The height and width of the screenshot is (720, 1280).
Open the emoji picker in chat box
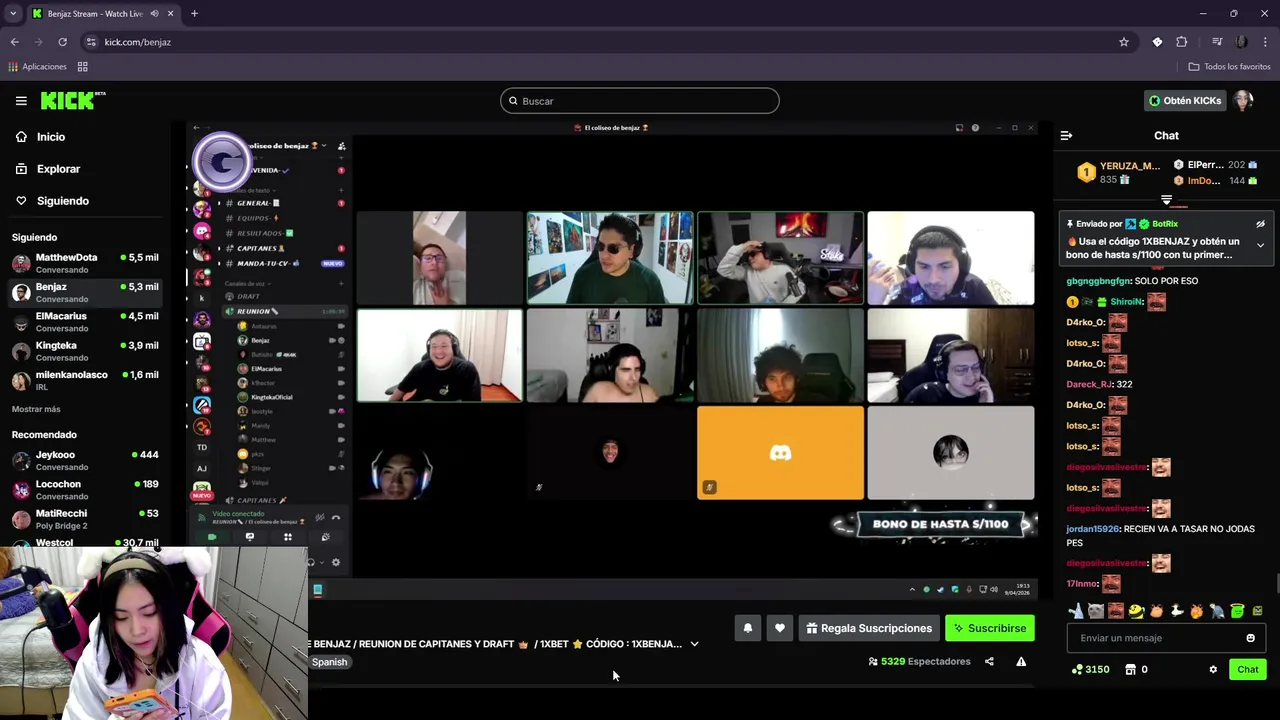[1250, 638]
